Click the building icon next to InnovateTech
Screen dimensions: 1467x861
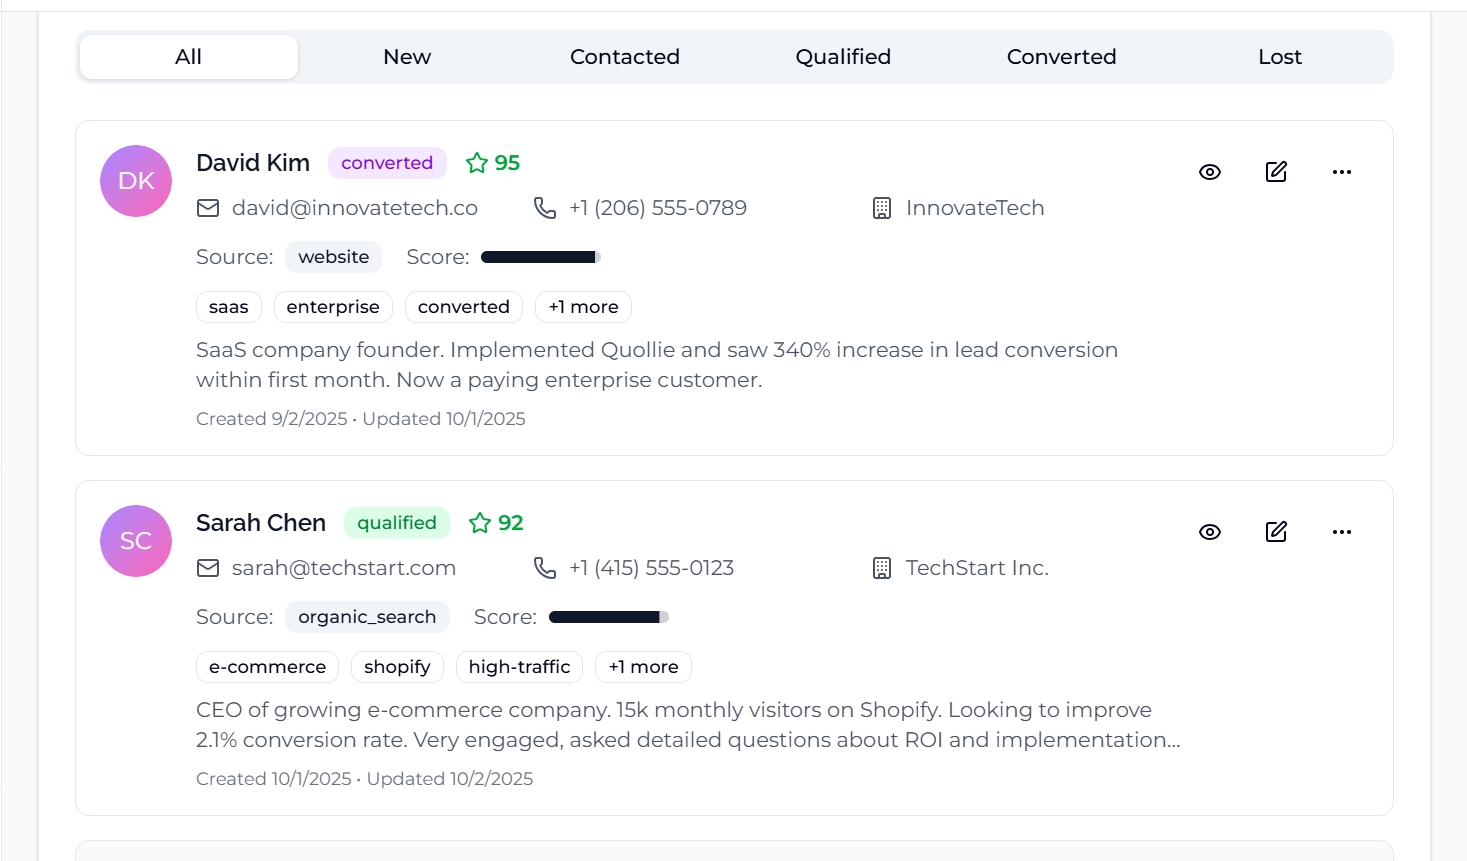point(882,208)
